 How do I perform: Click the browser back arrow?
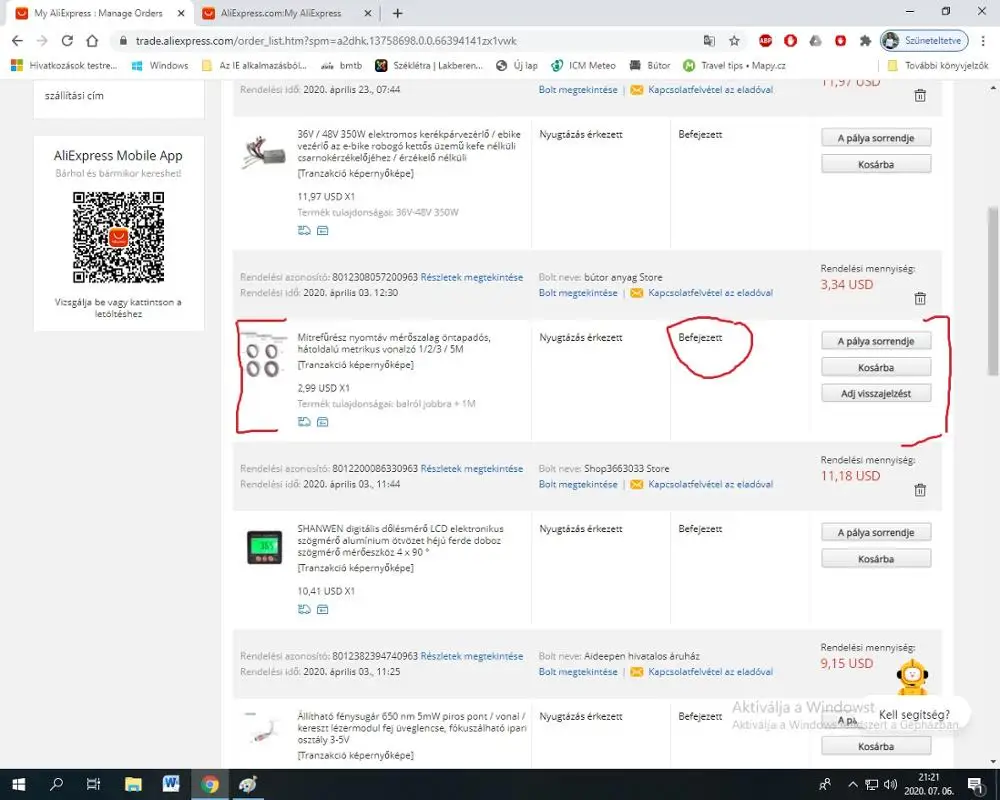point(17,41)
